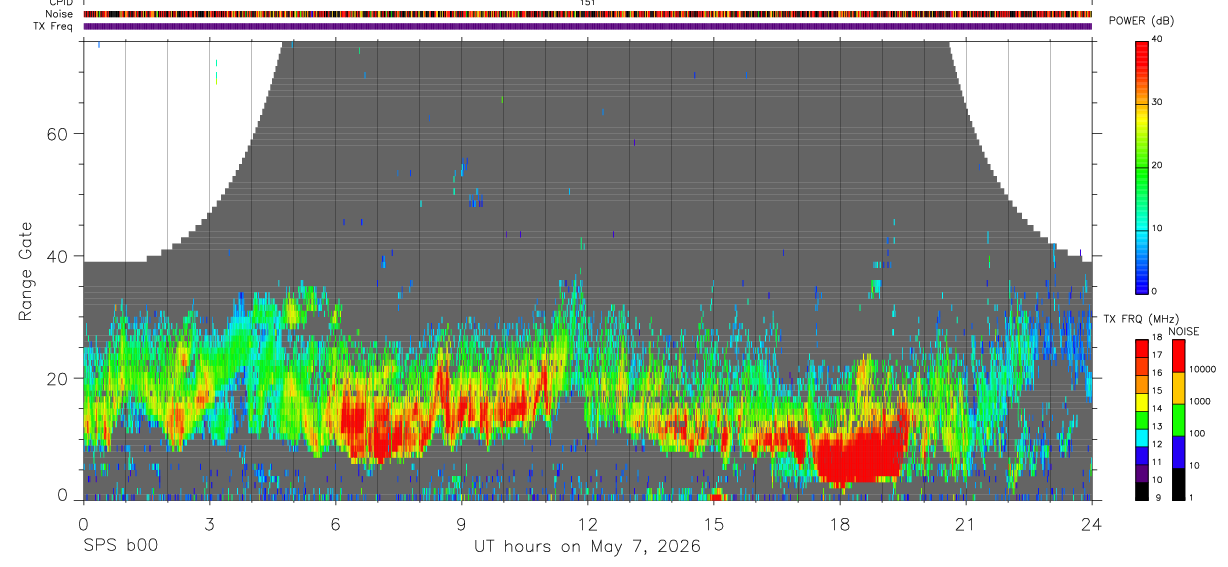Click the green band in NOISE legend
Image resolution: width=1228 pixels, height=567 pixels.
[x=1177, y=420]
